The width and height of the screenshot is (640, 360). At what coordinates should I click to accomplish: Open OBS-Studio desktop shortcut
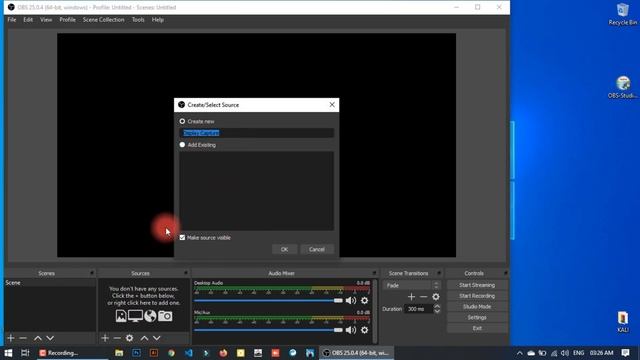pos(623,87)
